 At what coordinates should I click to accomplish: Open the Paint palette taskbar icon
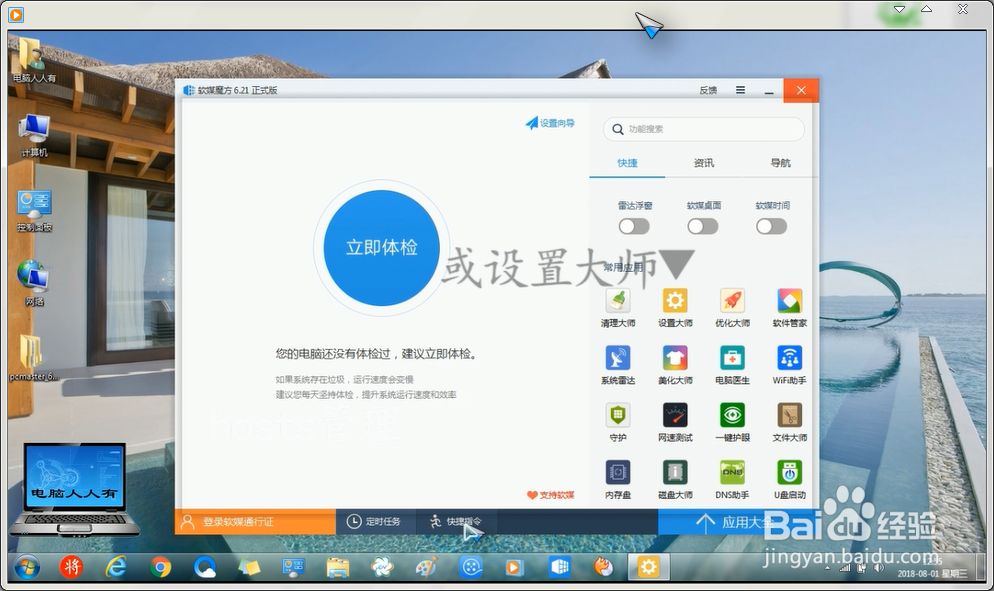click(x=427, y=567)
